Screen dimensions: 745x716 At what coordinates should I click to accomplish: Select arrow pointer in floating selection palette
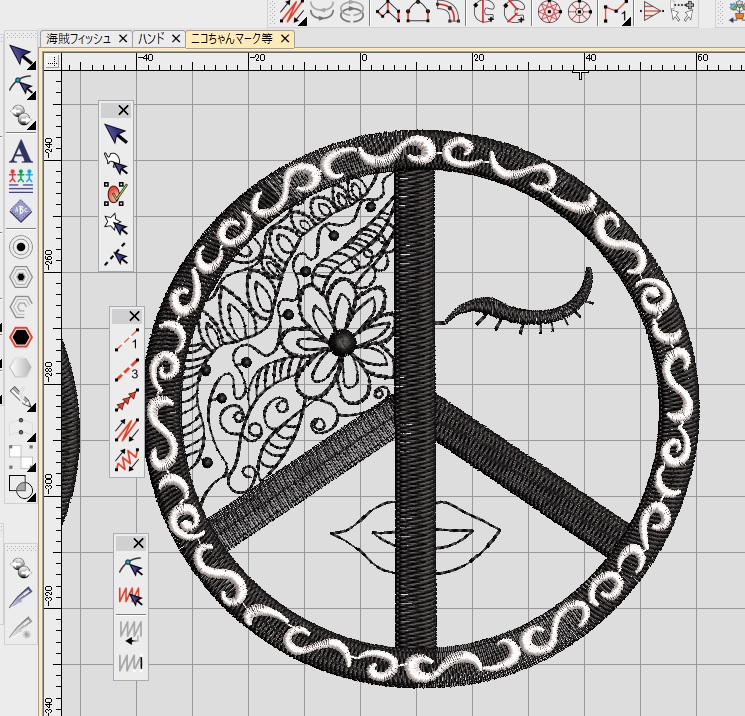click(116, 134)
